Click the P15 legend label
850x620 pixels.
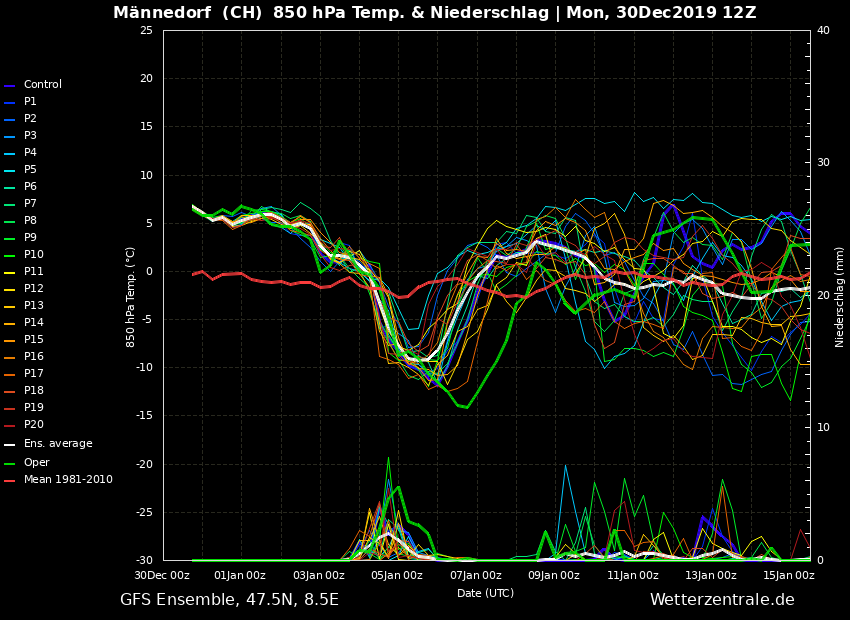33,340
